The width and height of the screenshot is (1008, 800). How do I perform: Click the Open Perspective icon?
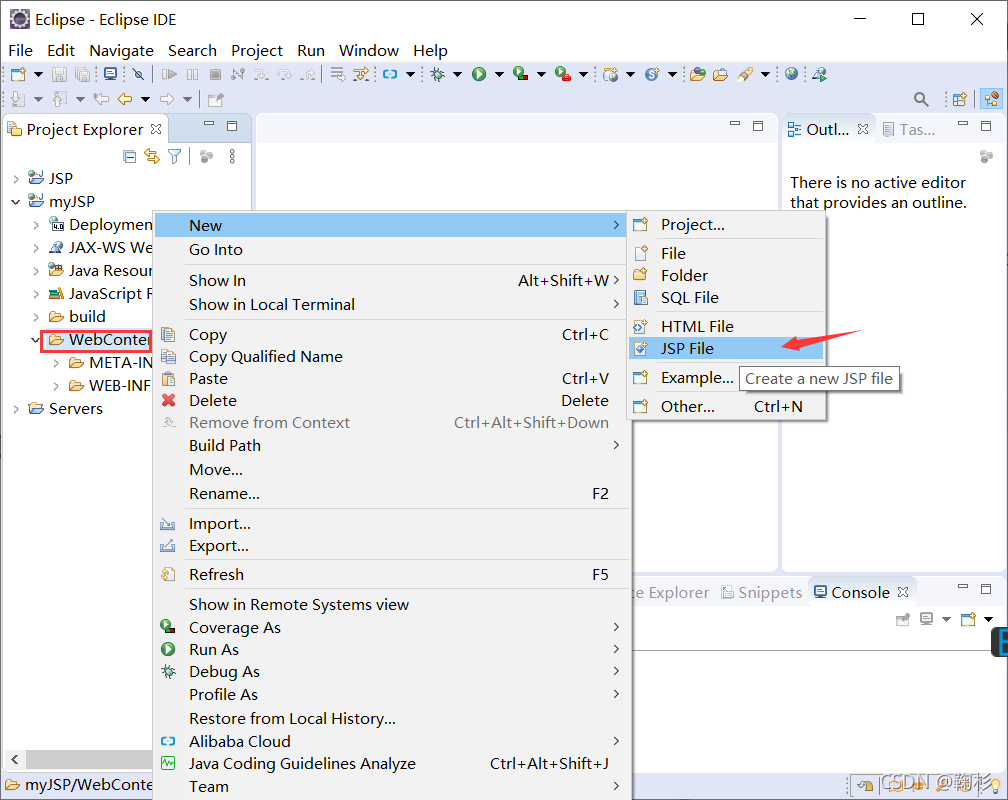pos(960,99)
